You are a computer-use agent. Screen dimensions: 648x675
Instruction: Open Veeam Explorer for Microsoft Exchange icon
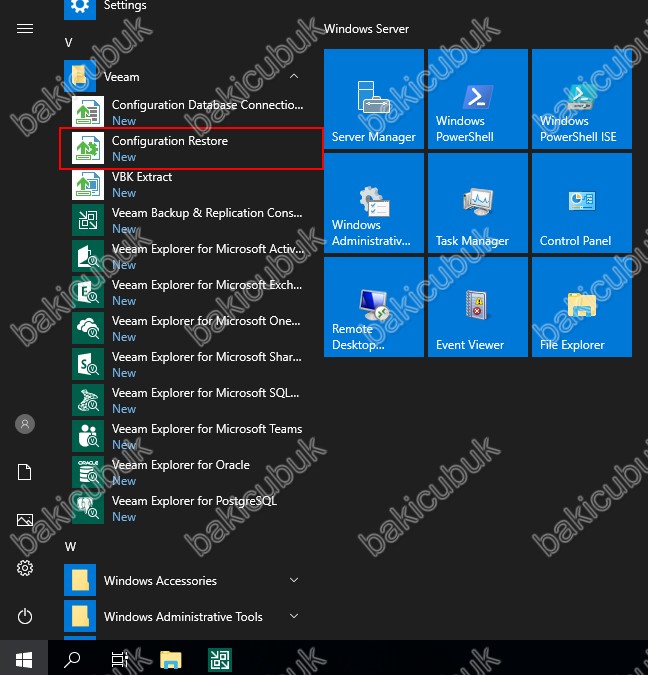pyautogui.click(x=88, y=292)
